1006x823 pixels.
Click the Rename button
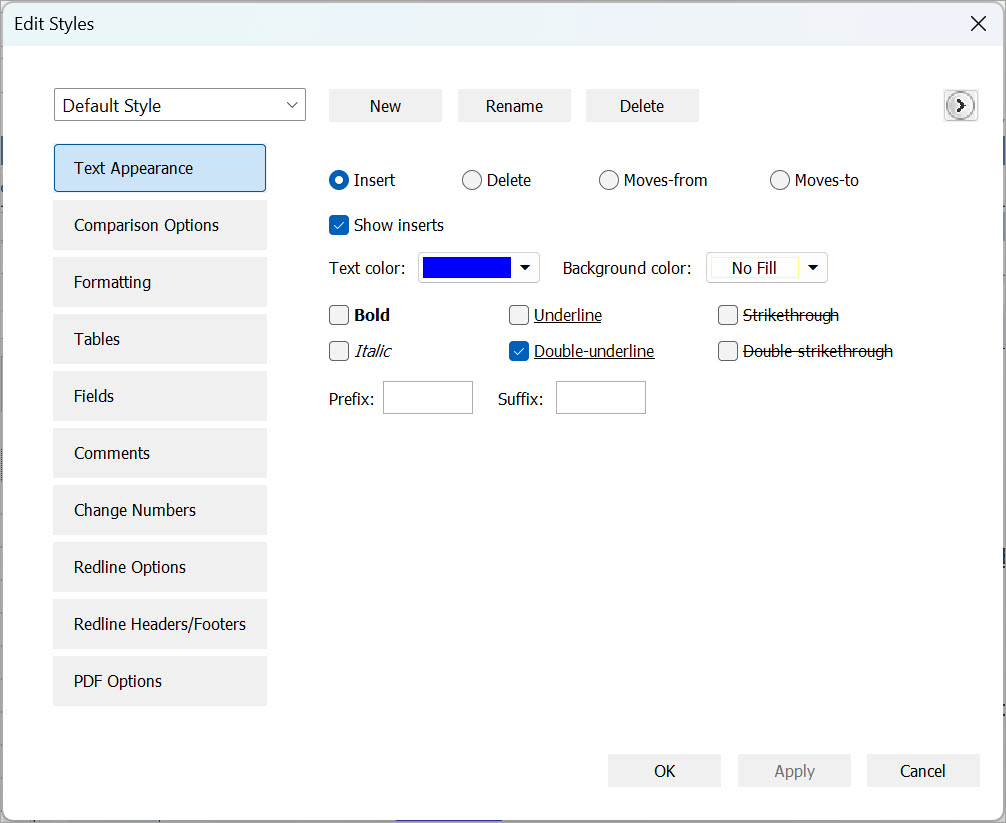click(x=514, y=106)
